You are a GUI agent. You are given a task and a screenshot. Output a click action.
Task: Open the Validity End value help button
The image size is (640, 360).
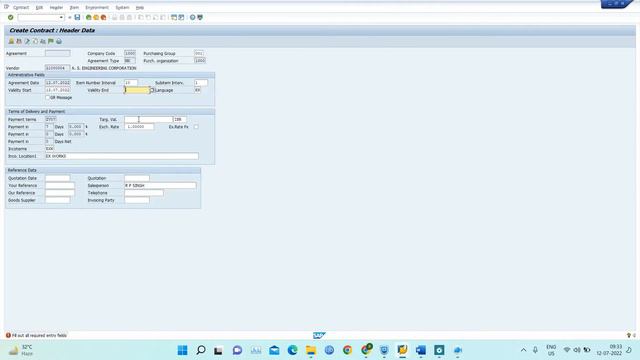tap(152, 90)
